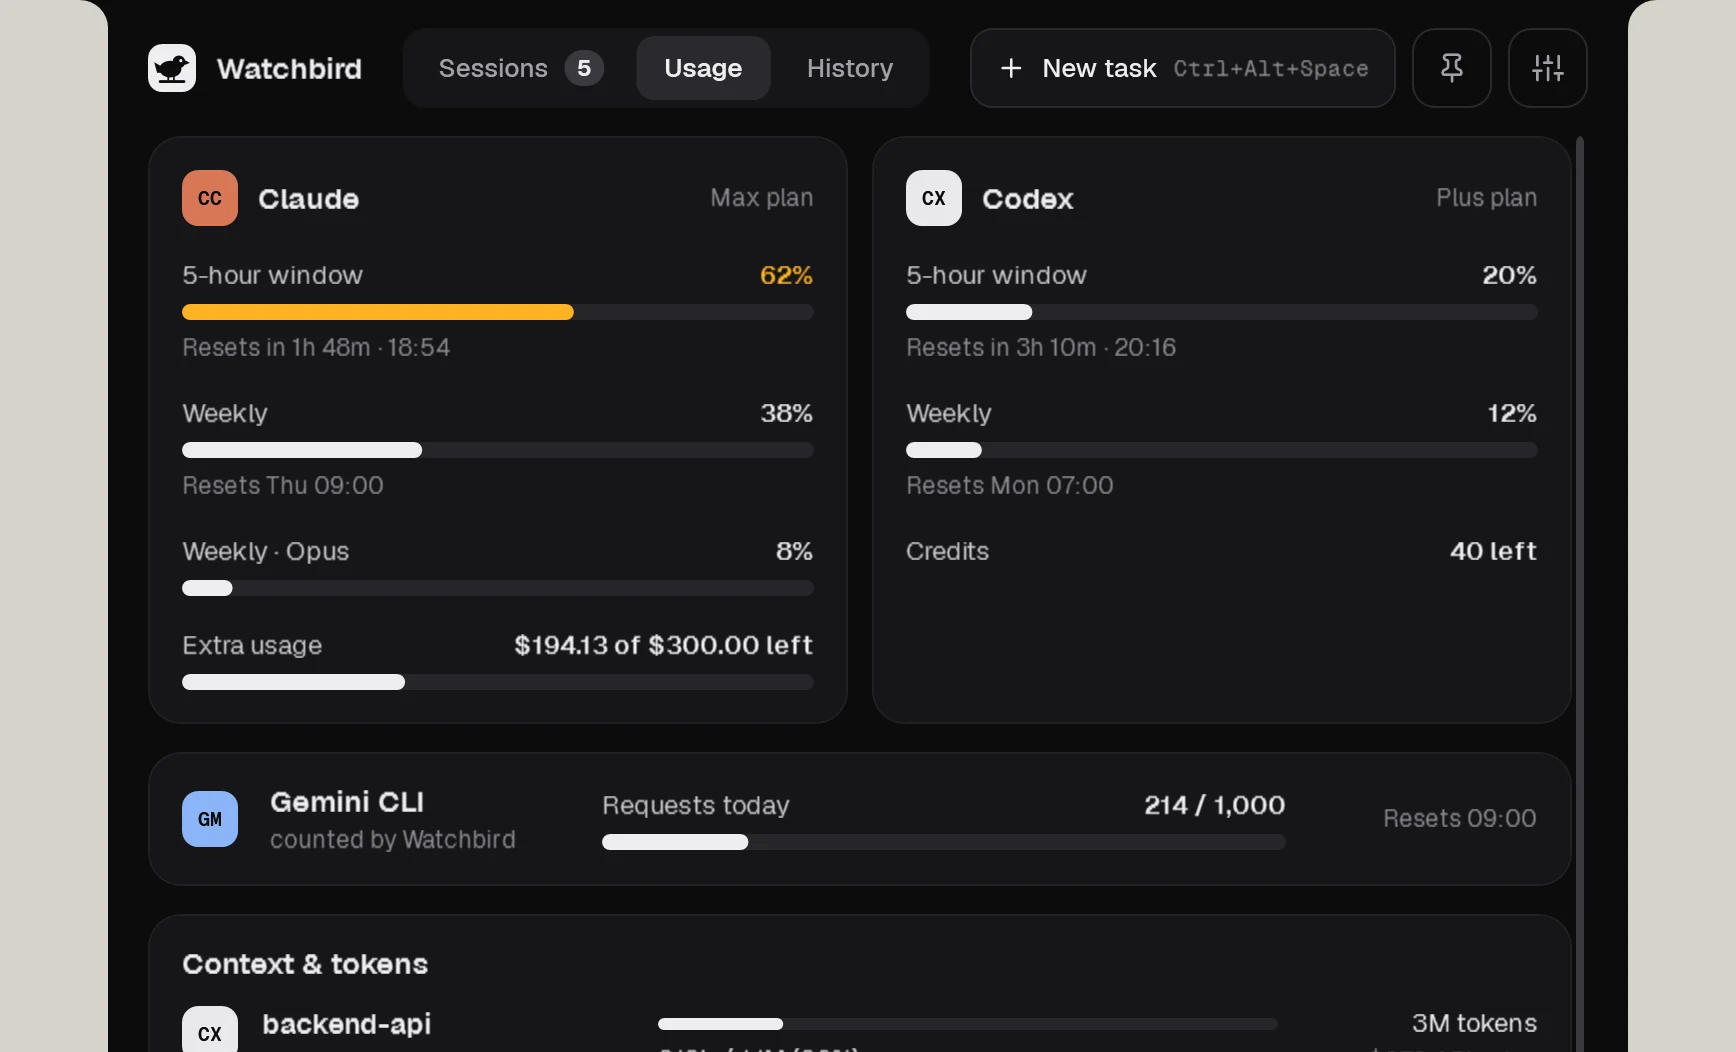This screenshot has width=1736, height=1052.
Task: Click Claude 5-hour window progress bar
Action: (x=498, y=312)
